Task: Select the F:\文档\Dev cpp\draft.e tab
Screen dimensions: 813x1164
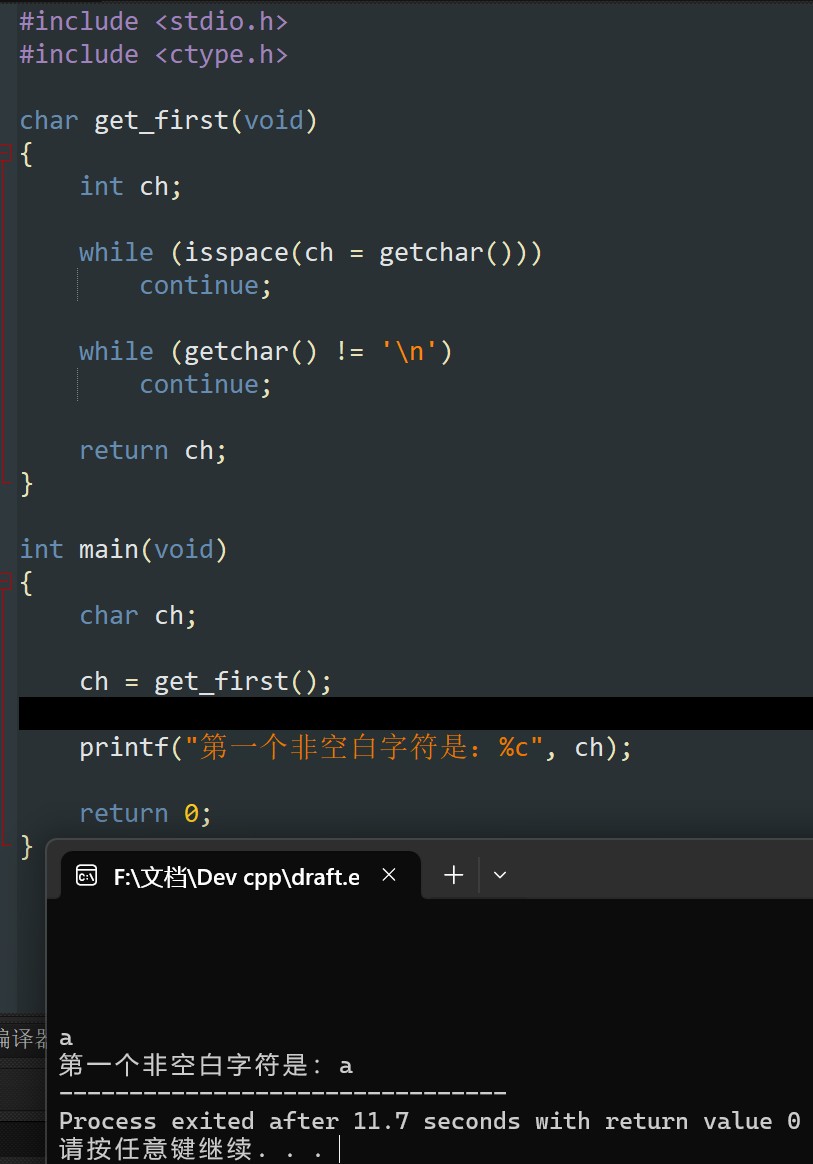Action: click(x=241, y=876)
